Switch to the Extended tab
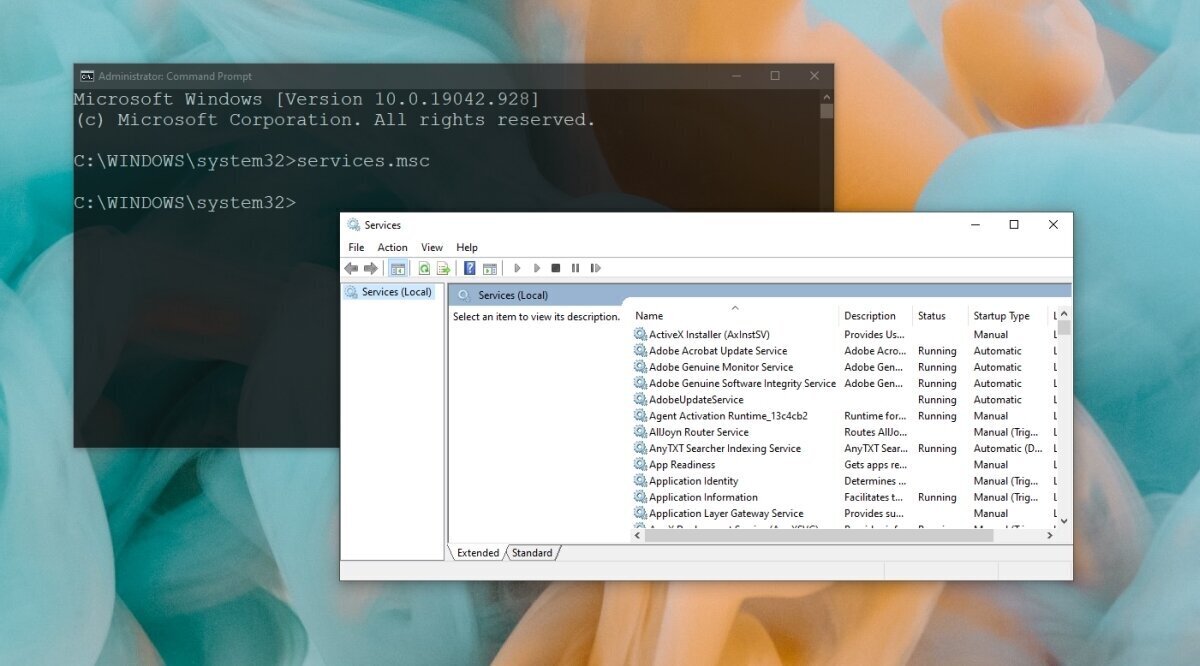The height and width of the screenshot is (666, 1200). (478, 552)
